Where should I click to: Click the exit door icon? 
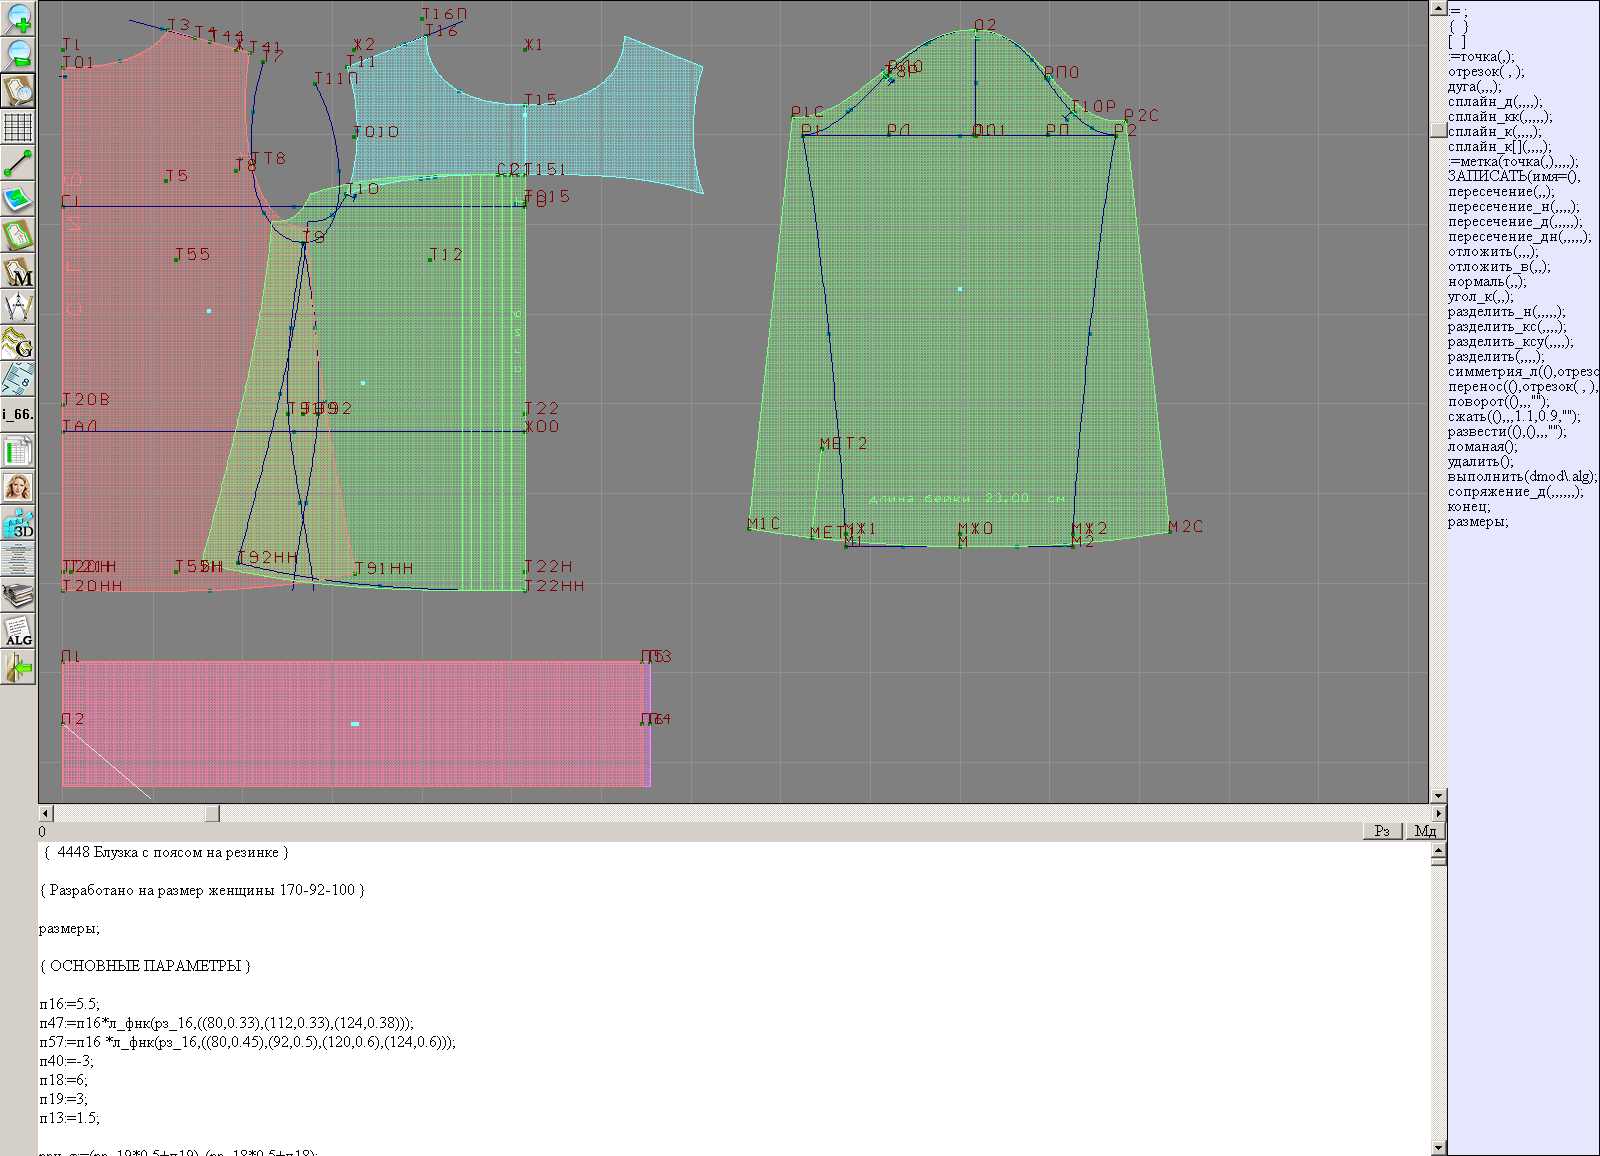(18, 667)
